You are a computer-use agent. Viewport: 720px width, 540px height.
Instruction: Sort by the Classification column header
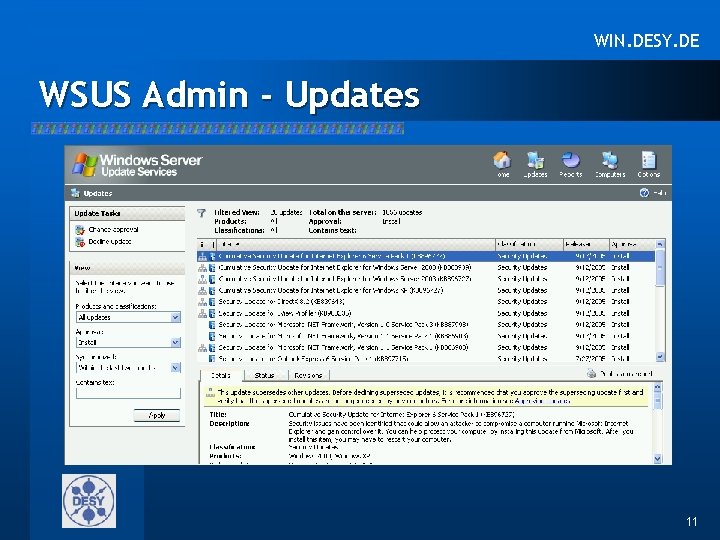pos(529,245)
